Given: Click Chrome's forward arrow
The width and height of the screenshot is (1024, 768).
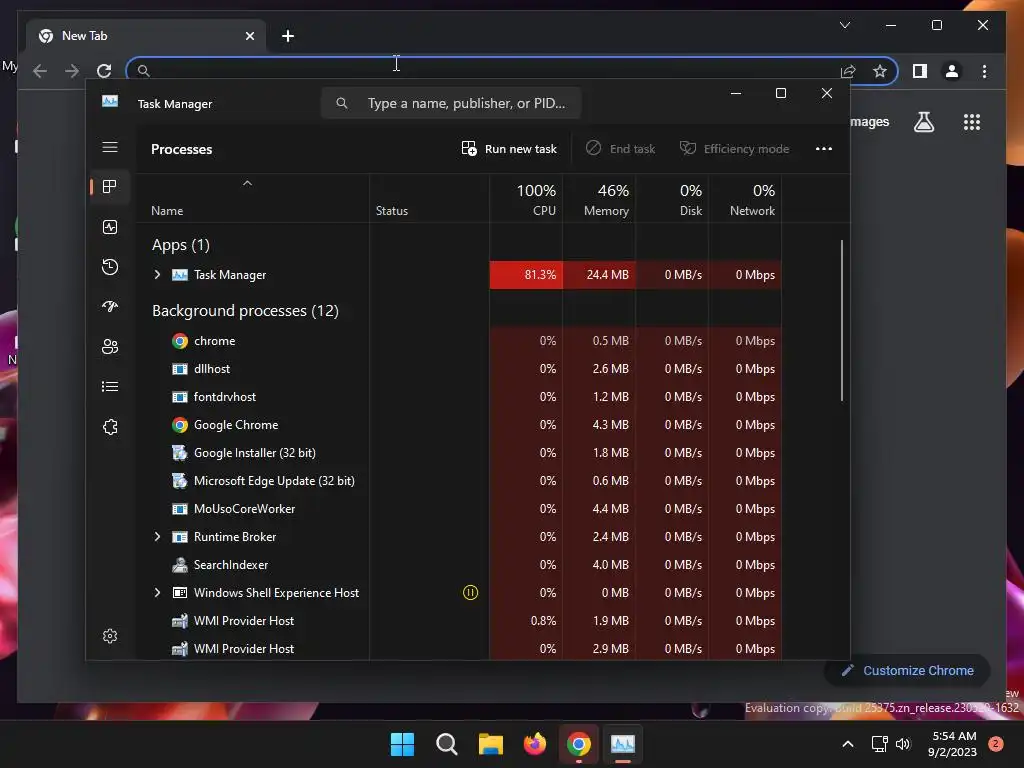Looking at the screenshot, I should (x=72, y=71).
